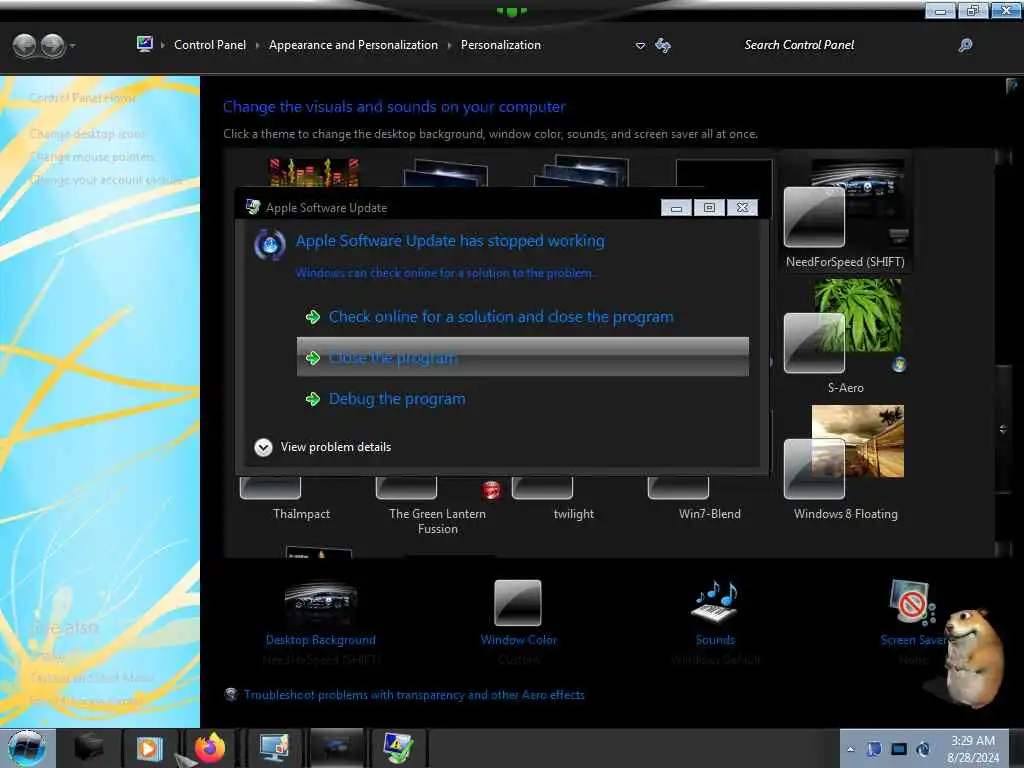Click green arrow beside Check online option
The image size is (1024, 768).
coord(313,317)
